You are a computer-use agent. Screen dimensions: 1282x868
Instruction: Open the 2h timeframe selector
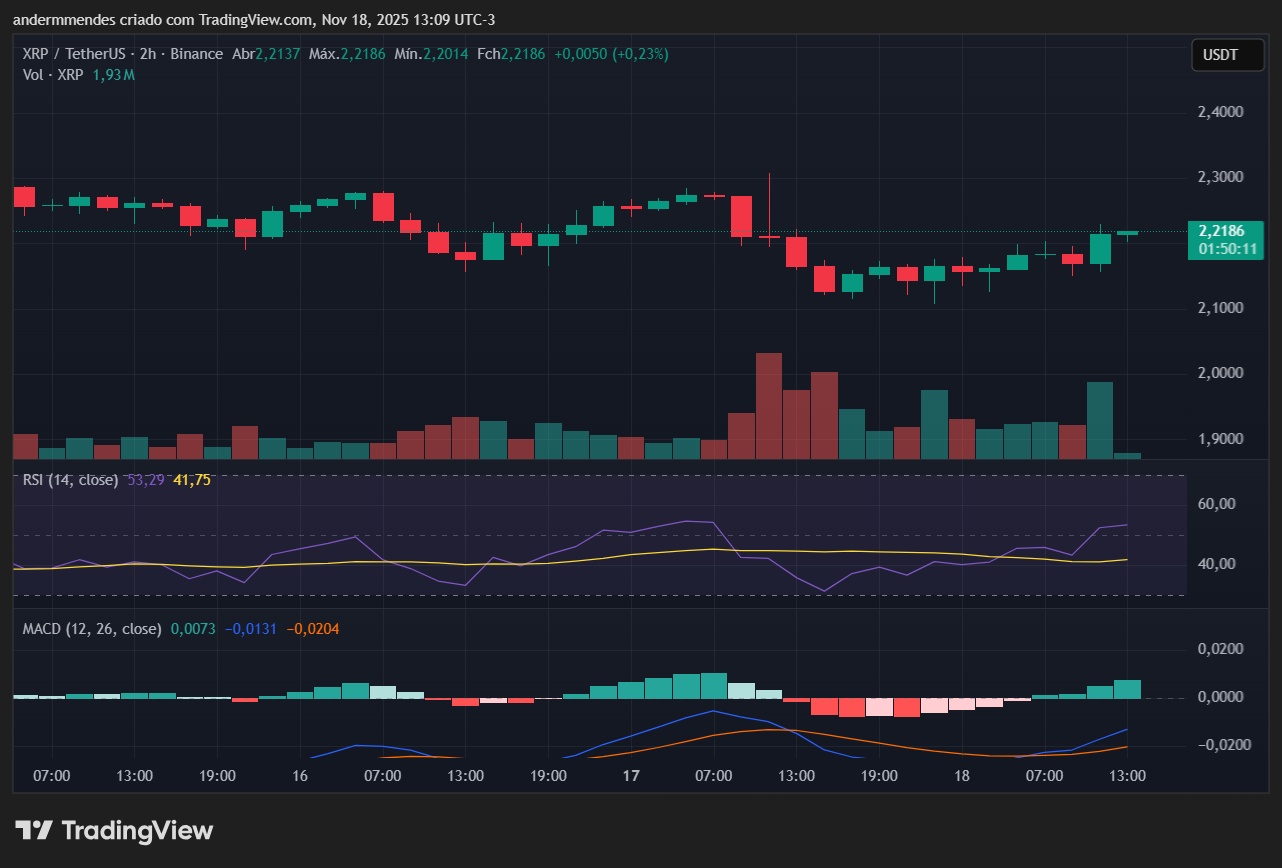click(x=150, y=54)
